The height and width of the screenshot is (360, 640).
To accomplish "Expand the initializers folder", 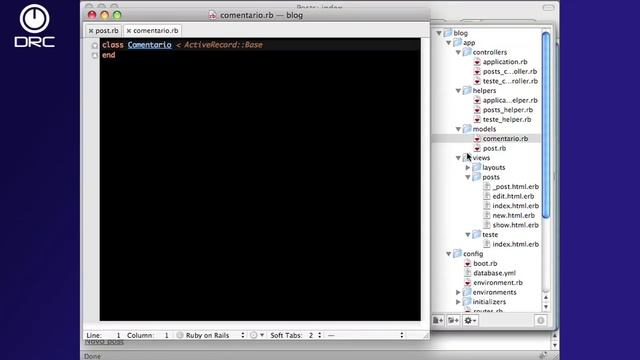I will pos(458,302).
